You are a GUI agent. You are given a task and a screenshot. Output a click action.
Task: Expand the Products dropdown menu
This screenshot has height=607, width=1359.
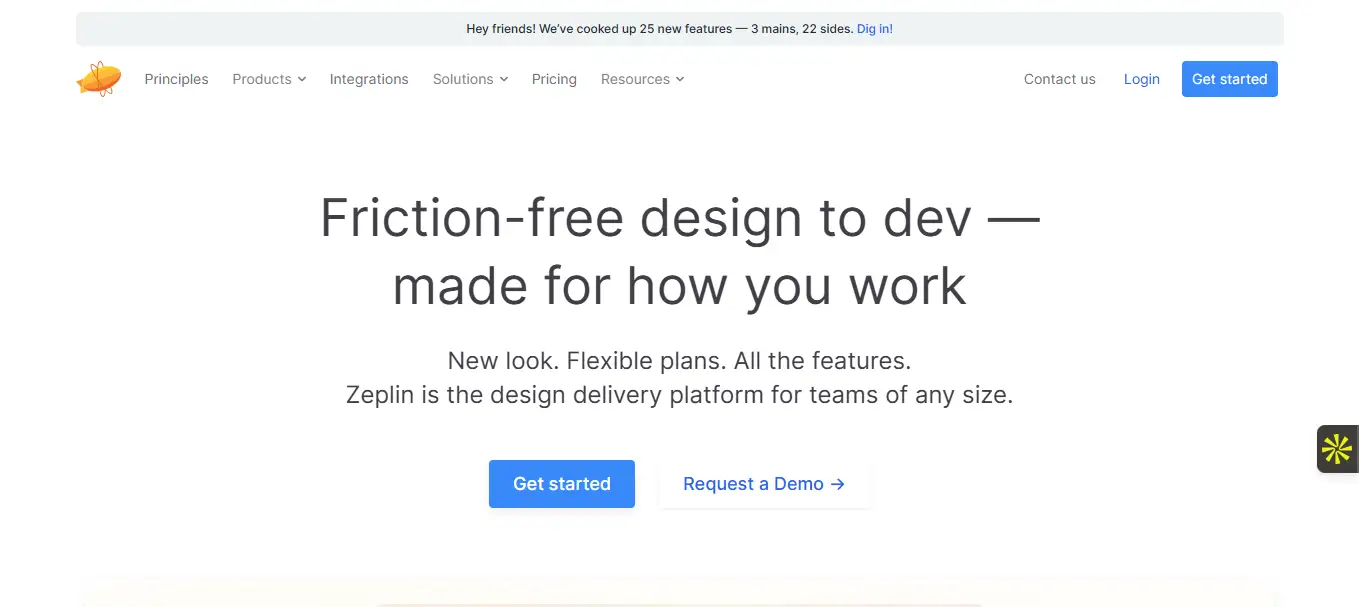269,79
